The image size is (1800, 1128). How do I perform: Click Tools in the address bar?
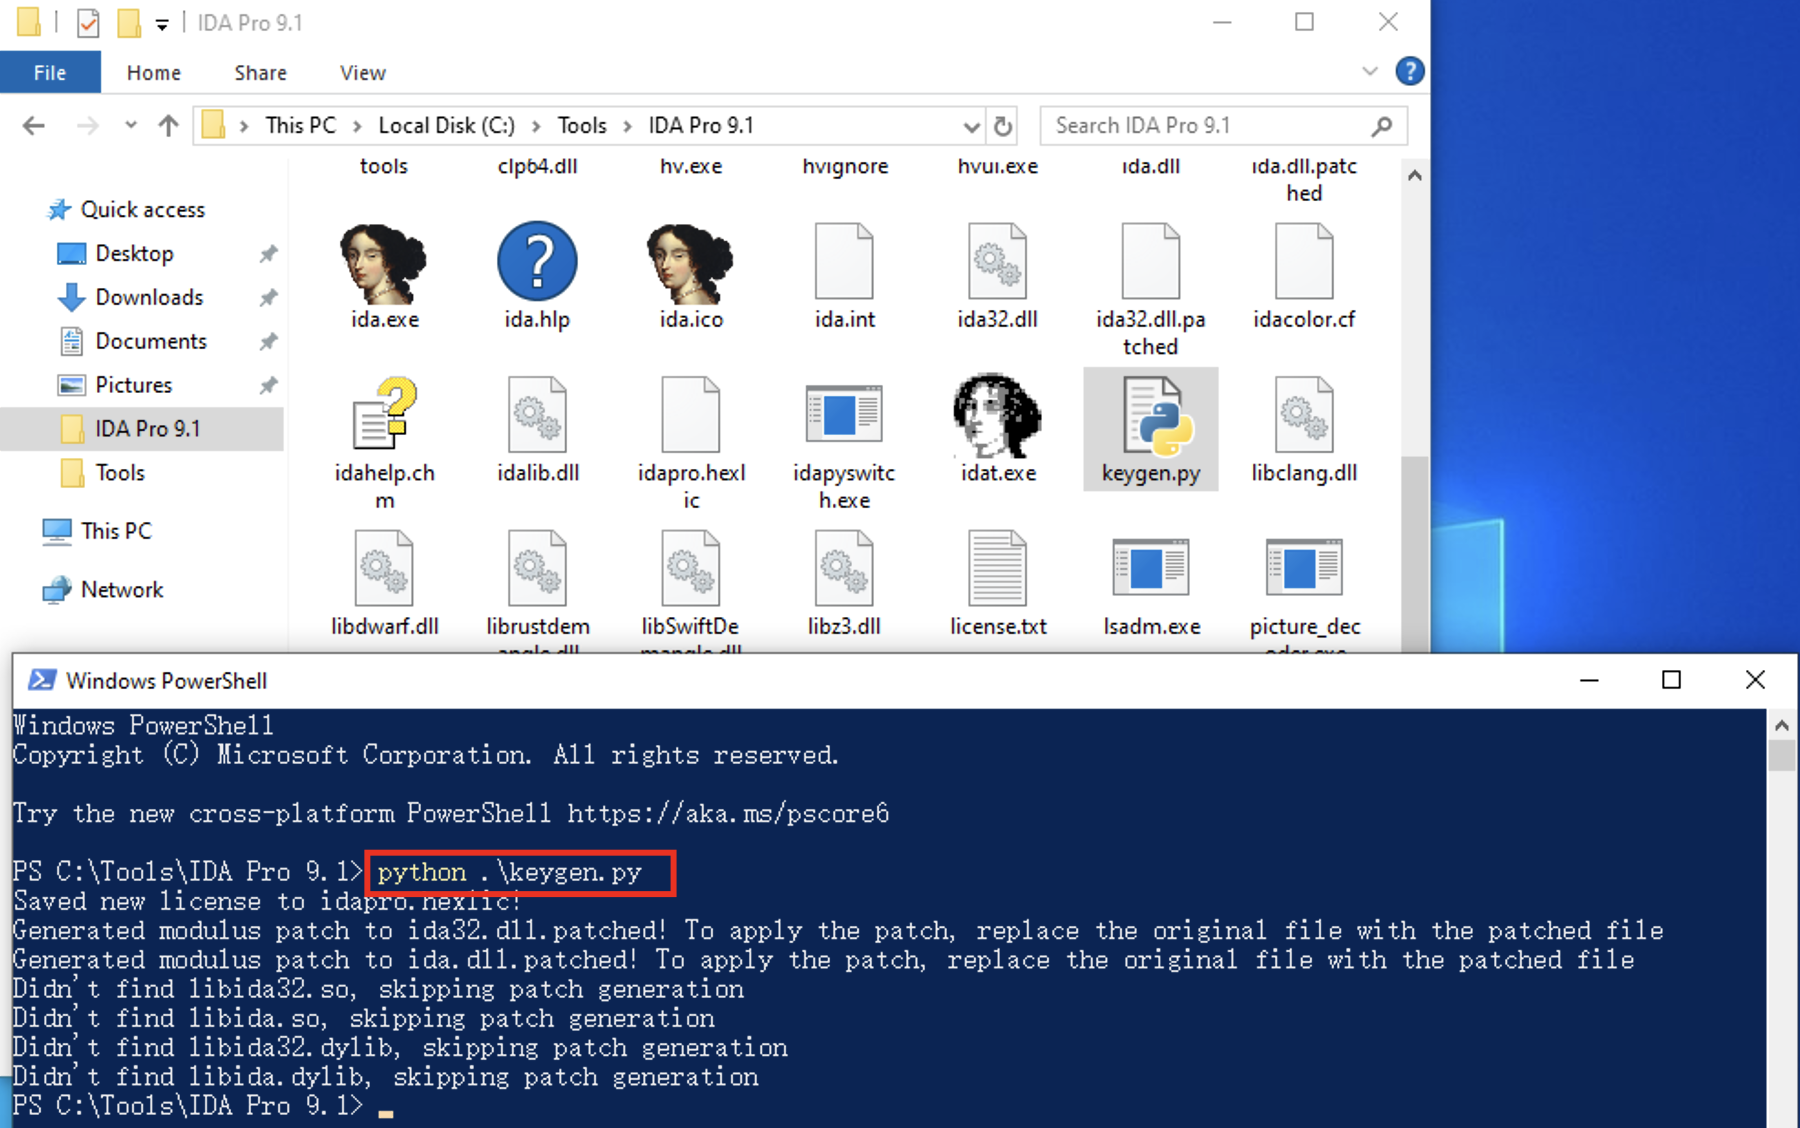click(582, 125)
